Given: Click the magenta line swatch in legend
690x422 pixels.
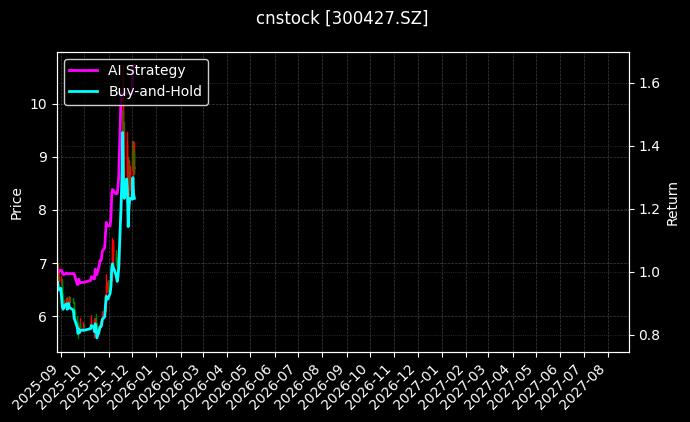Looking at the screenshot, I should (x=83, y=70).
